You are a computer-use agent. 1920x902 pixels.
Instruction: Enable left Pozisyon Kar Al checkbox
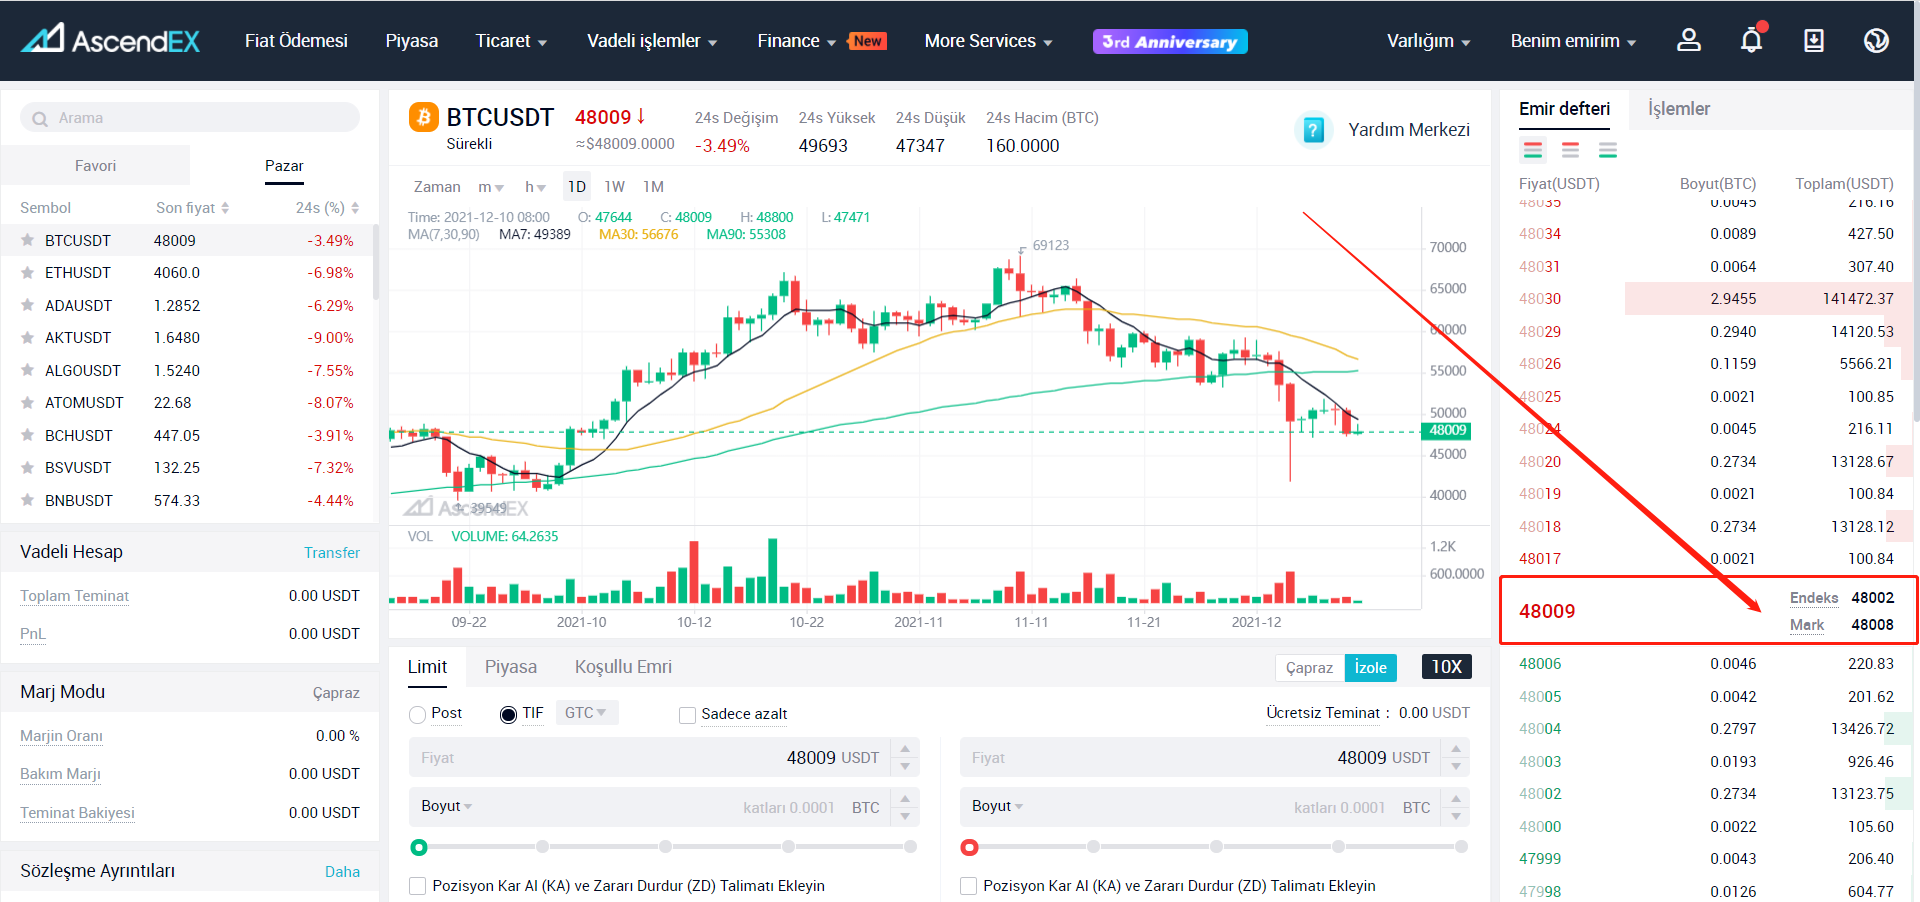[x=418, y=886]
